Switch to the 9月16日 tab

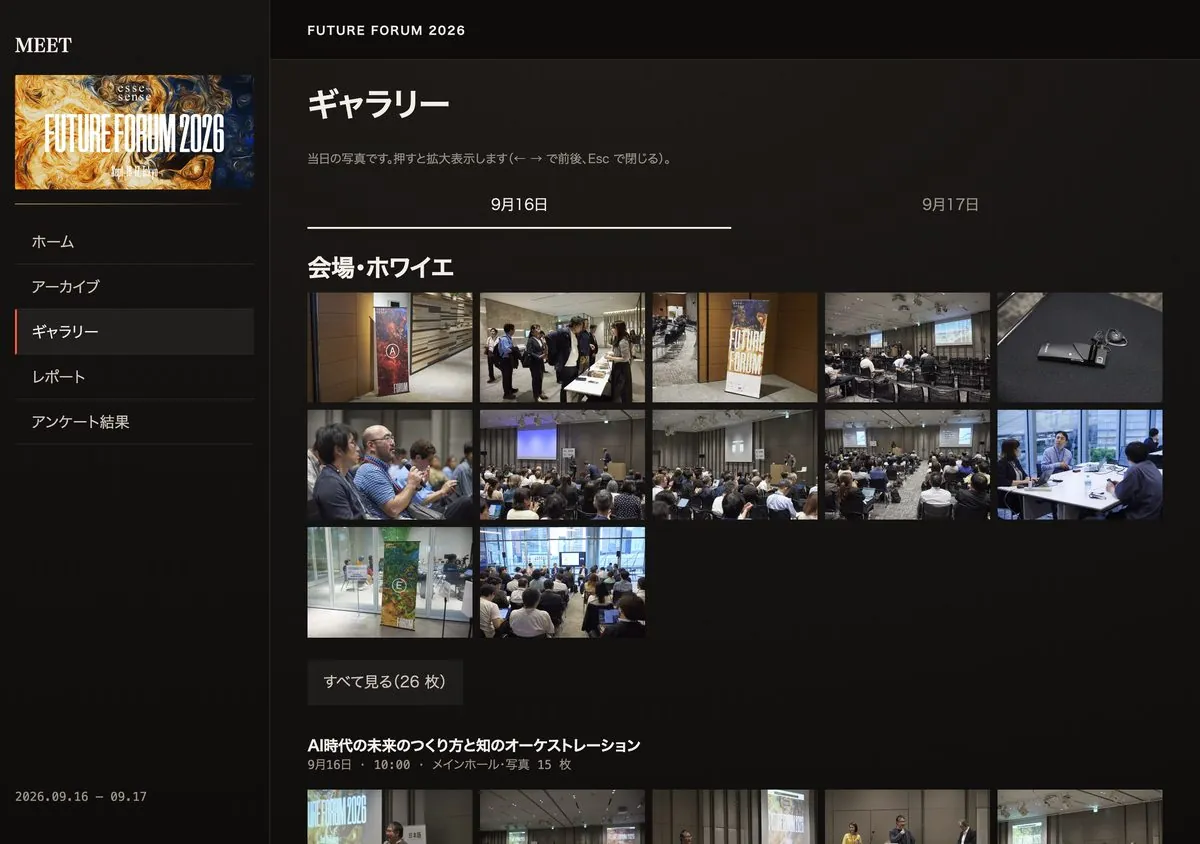tap(519, 205)
